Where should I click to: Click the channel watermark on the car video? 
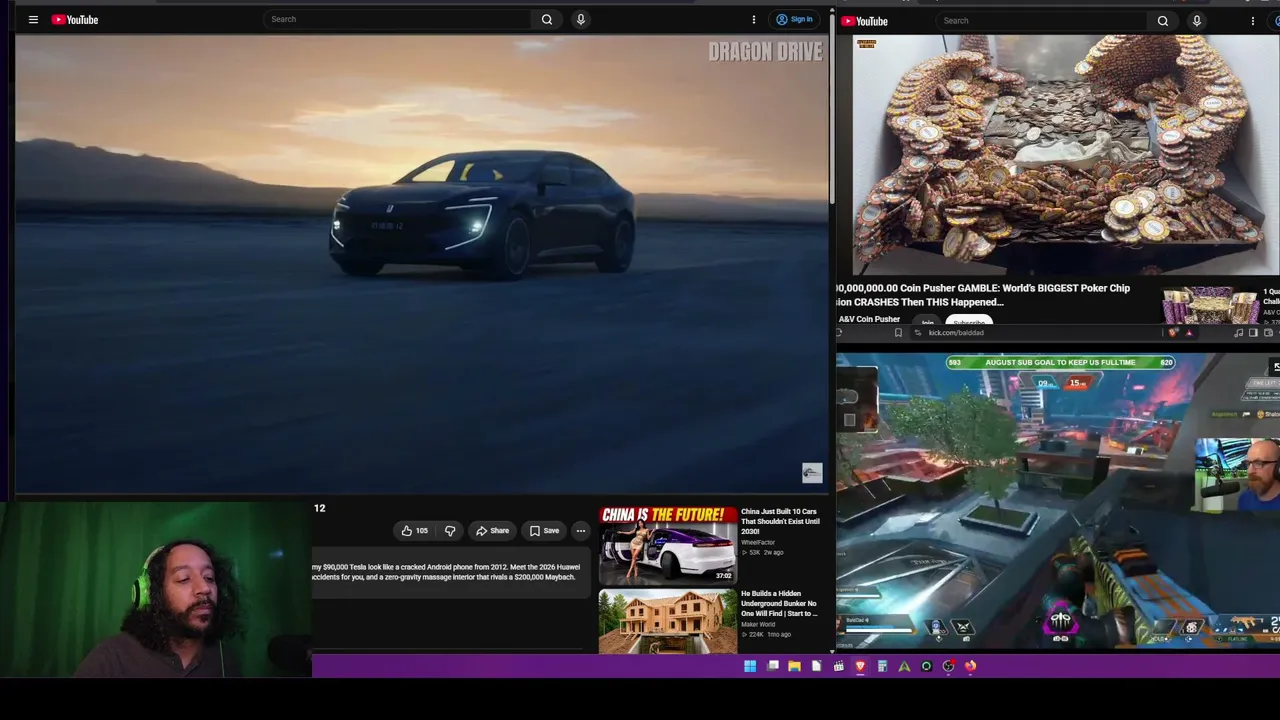click(812, 473)
